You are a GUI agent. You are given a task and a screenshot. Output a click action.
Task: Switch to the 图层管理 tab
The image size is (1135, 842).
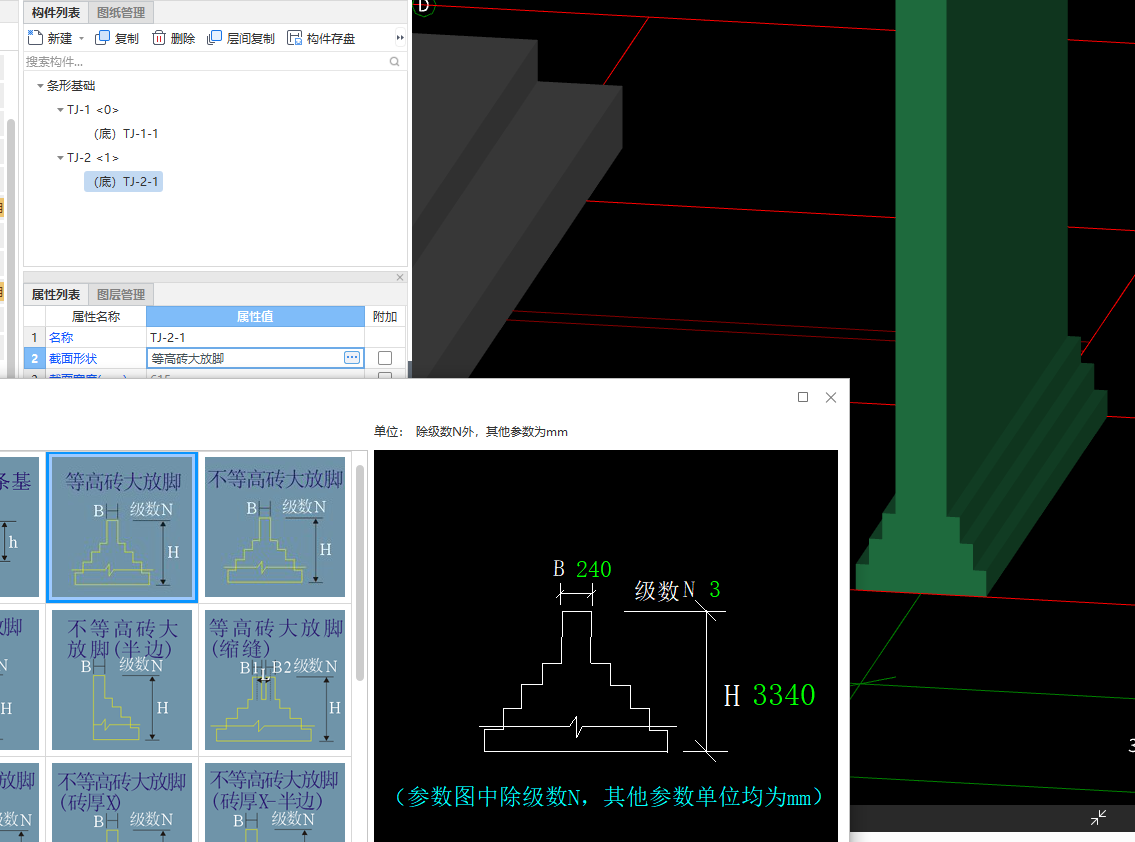(121, 295)
